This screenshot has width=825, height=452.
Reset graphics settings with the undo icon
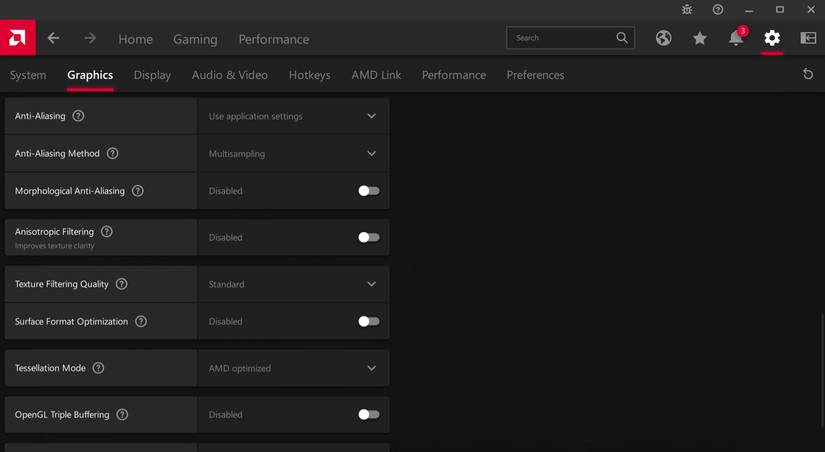pos(808,74)
